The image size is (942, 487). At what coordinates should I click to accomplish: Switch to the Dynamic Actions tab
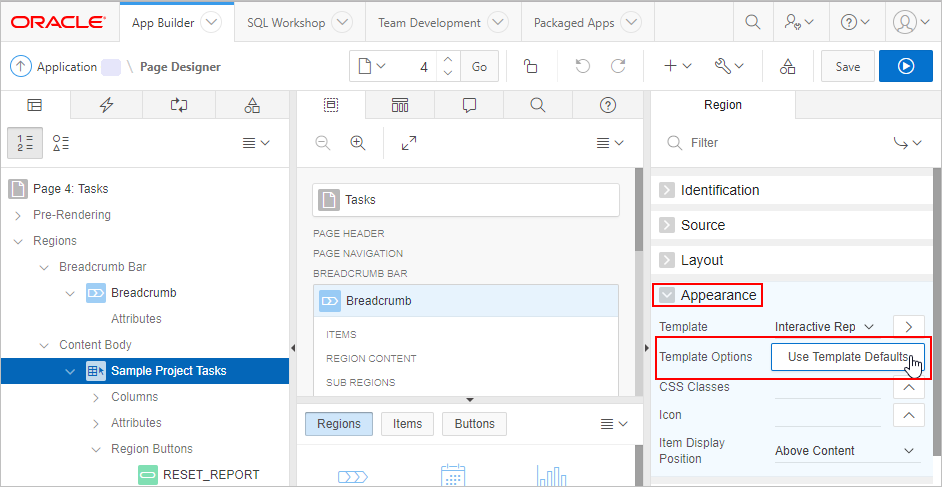(x=106, y=105)
